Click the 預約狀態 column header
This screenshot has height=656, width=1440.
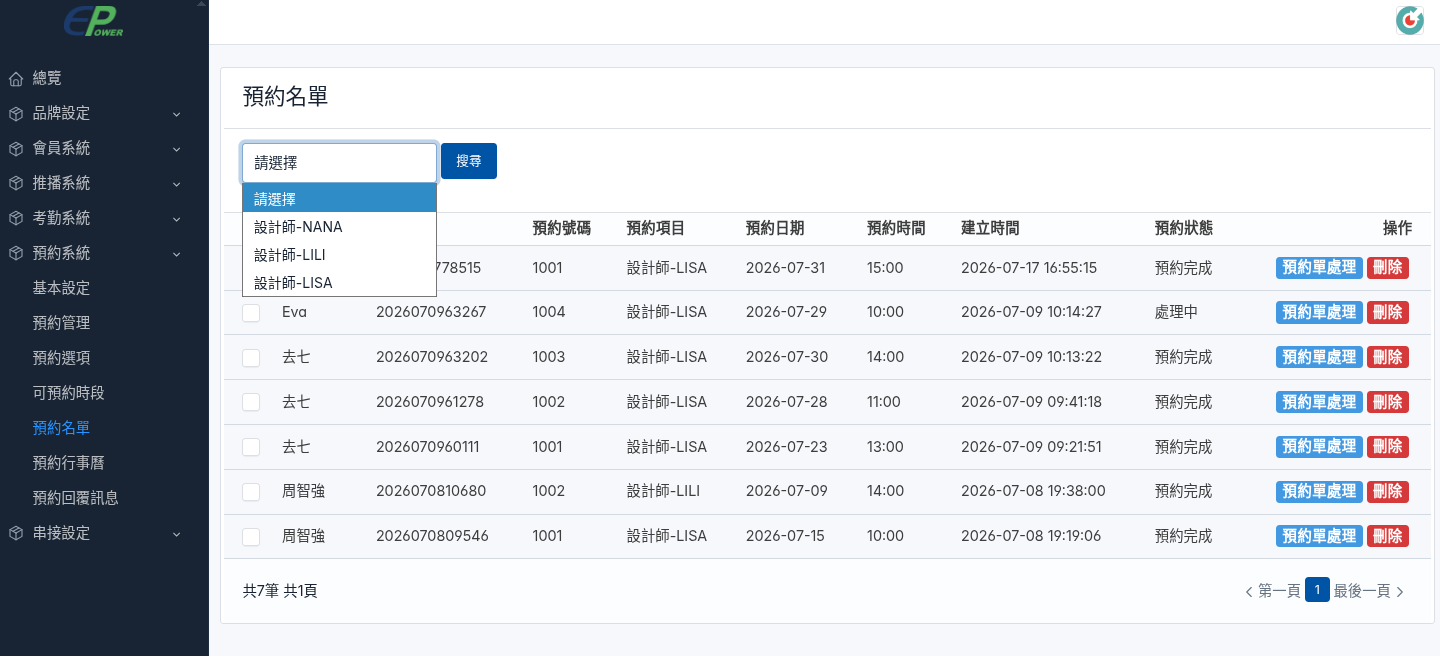[x=1184, y=228]
